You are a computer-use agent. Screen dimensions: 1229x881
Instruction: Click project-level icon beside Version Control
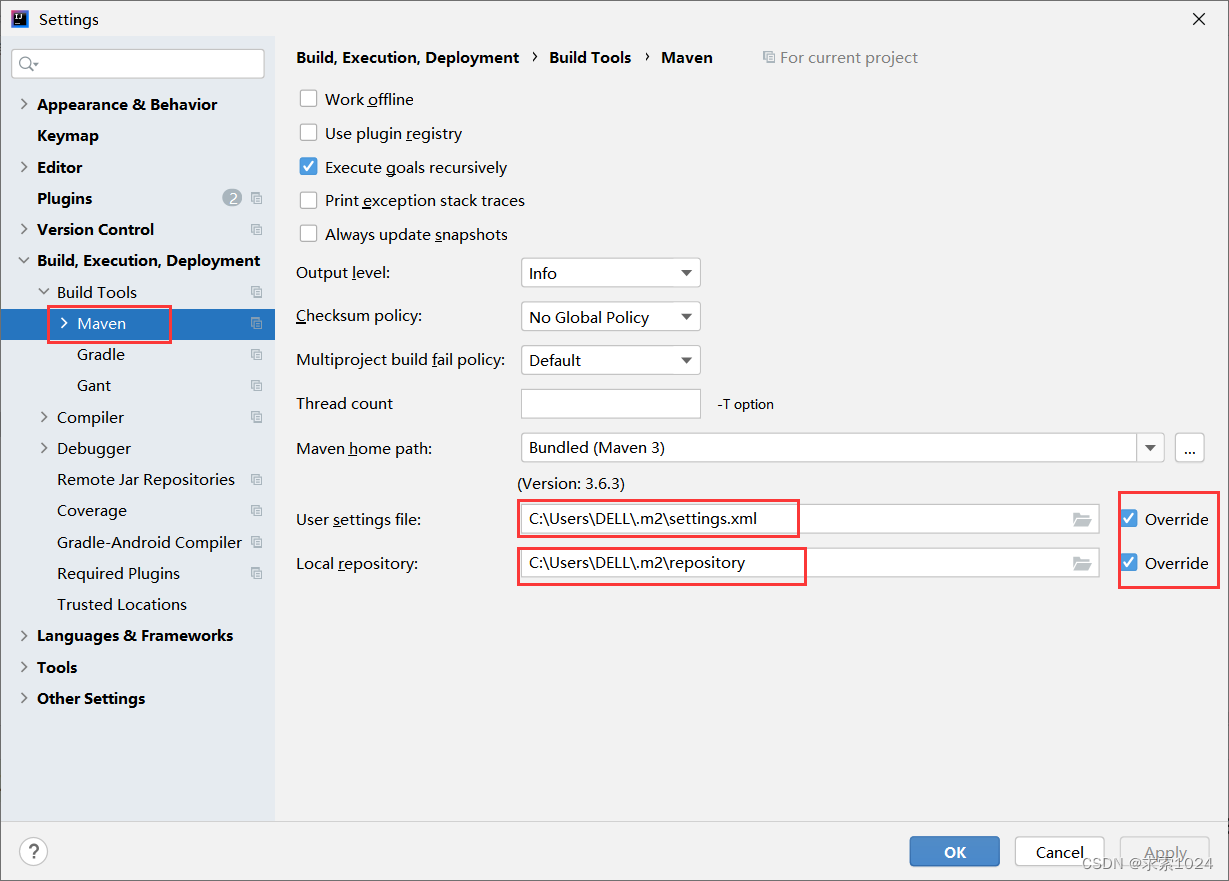tap(256, 229)
